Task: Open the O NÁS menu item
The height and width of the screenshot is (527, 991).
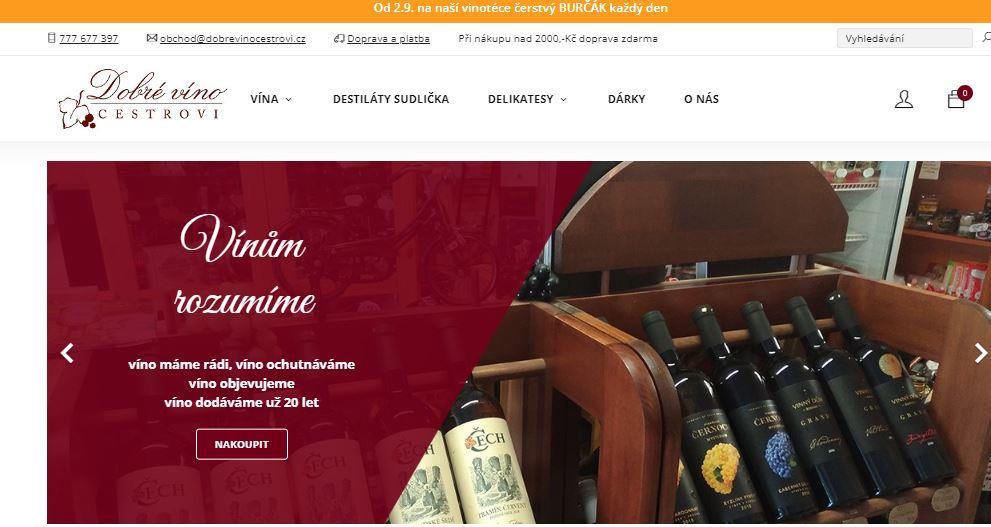Action: 702,99
